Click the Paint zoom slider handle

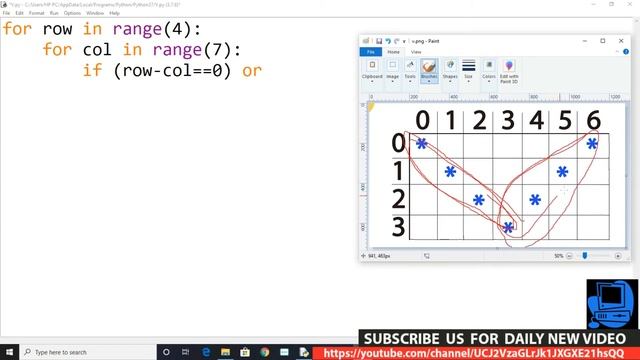[584, 256]
